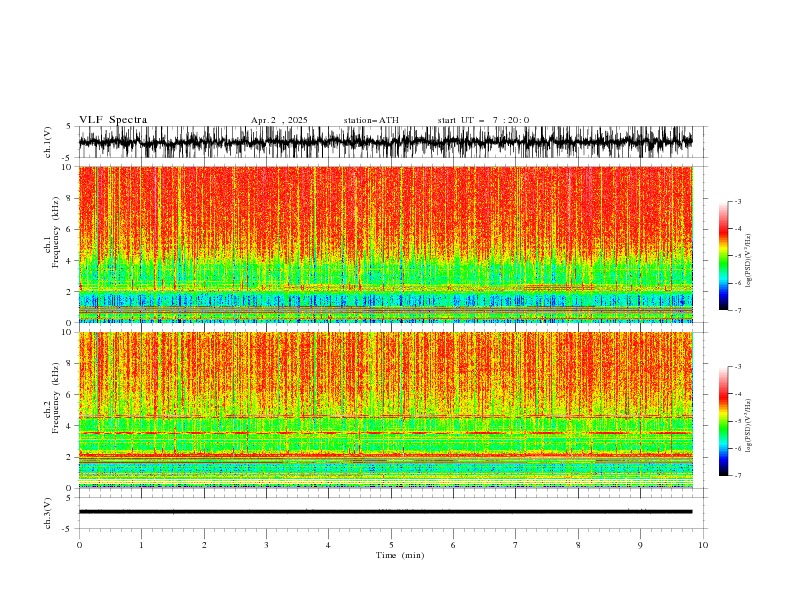Click the ch.1 "Frequency (kHz)" axis label
Image resolution: width=792 pixels, height=612 pixels.
coord(55,232)
